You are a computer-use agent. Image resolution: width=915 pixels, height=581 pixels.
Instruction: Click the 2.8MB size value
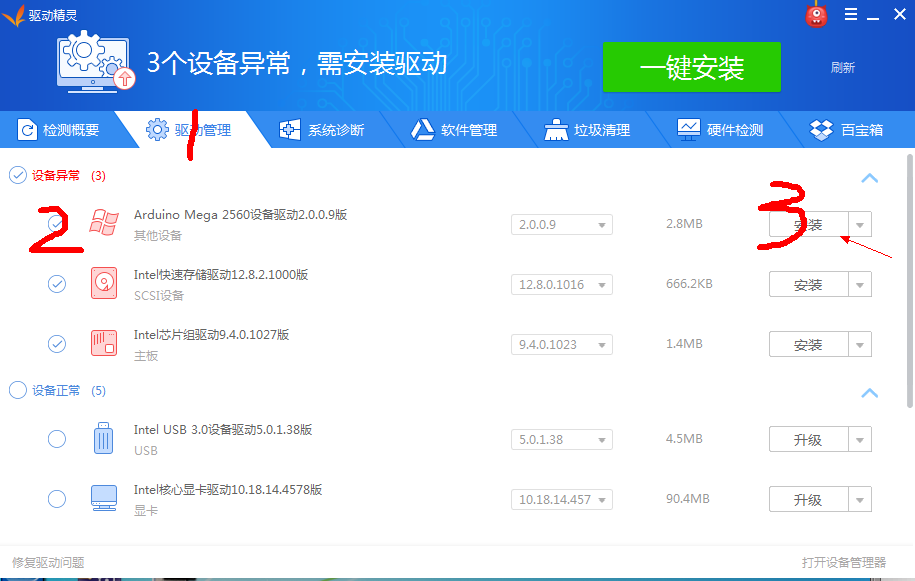684,224
